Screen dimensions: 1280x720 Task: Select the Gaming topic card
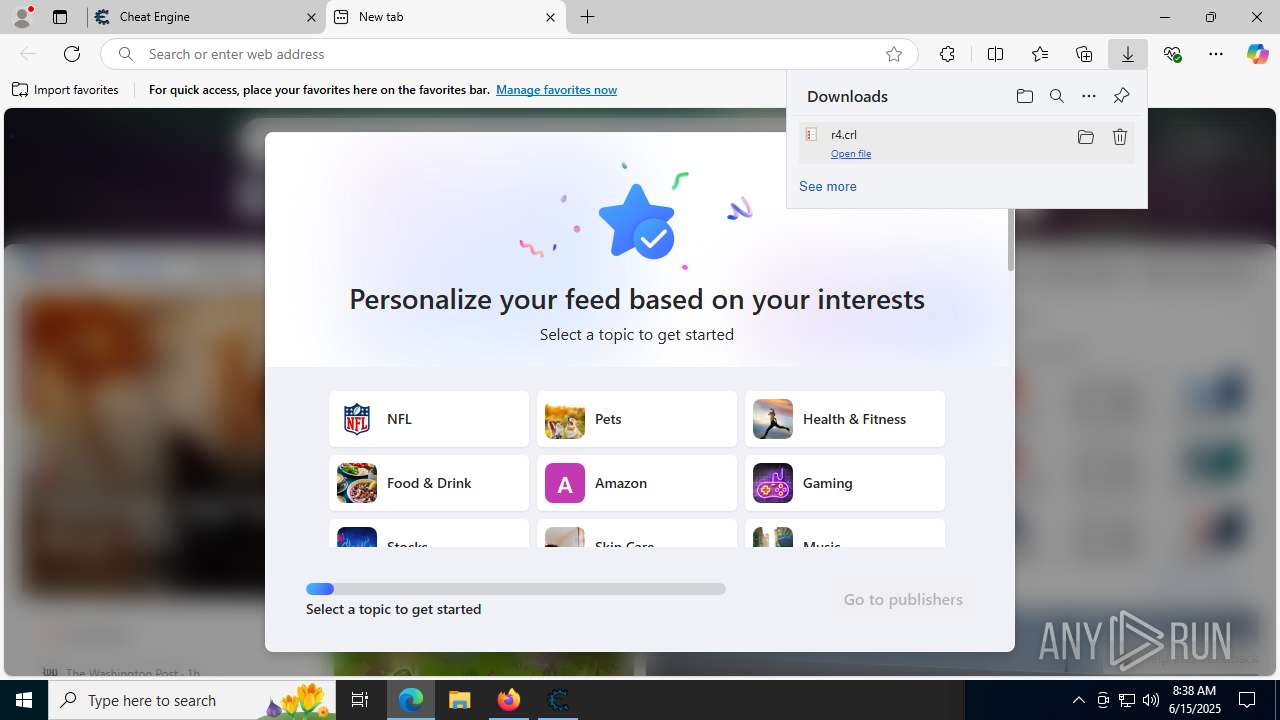point(845,483)
